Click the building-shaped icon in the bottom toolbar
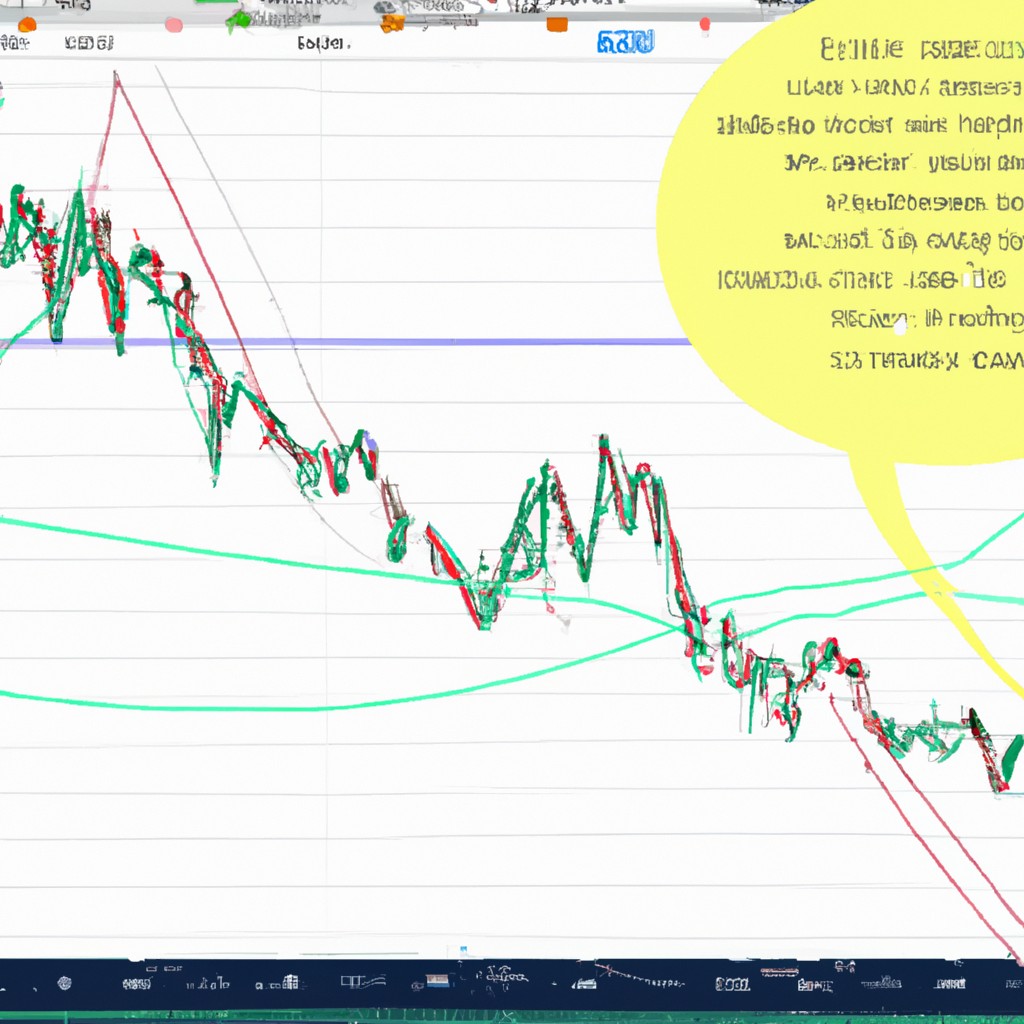 point(291,982)
